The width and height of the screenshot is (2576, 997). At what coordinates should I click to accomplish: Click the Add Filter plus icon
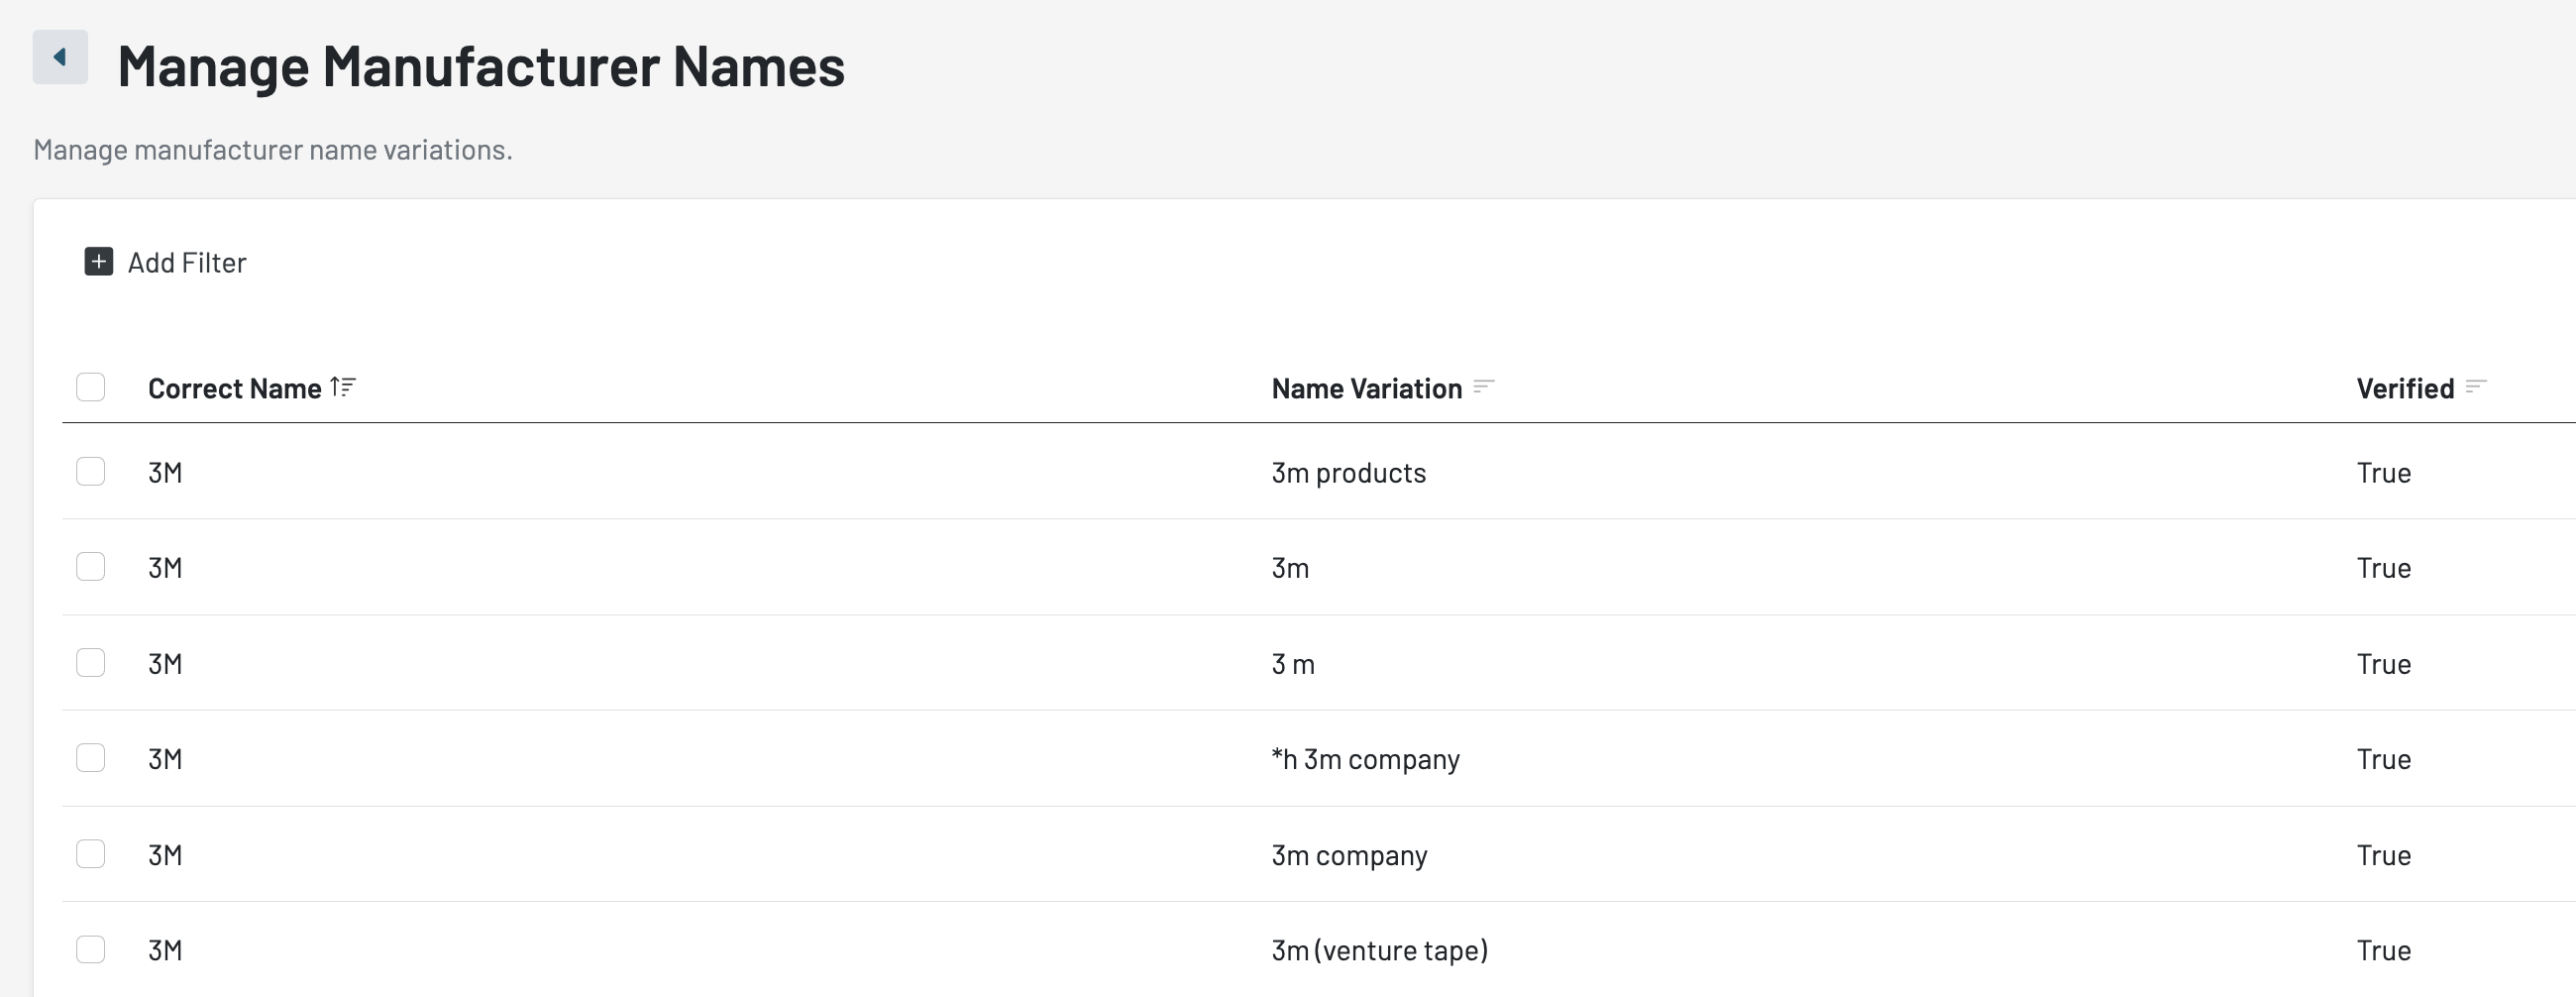pos(98,262)
